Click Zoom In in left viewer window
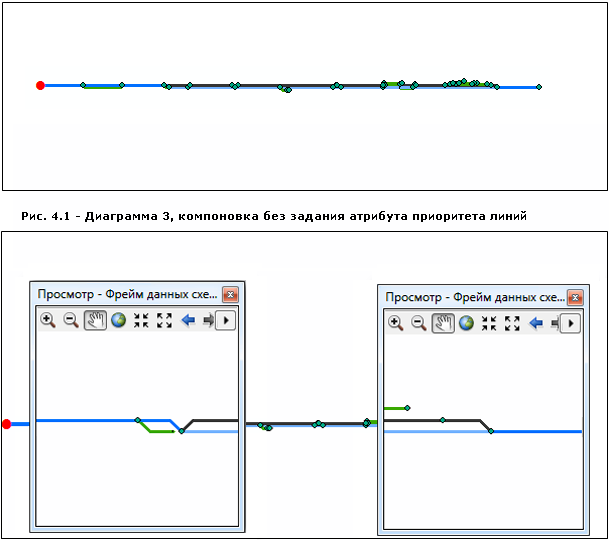Viewport: 609px width, 540px height. [47, 321]
